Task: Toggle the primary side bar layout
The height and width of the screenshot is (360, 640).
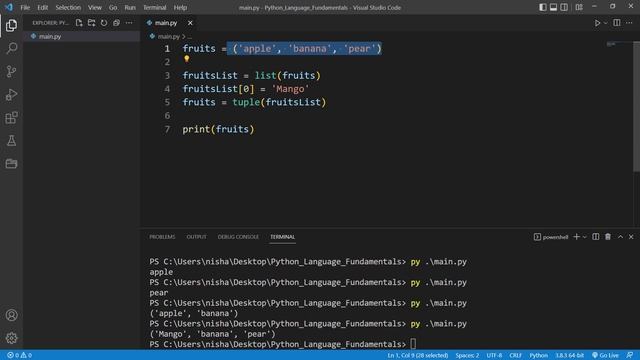Action: coord(542,7)
